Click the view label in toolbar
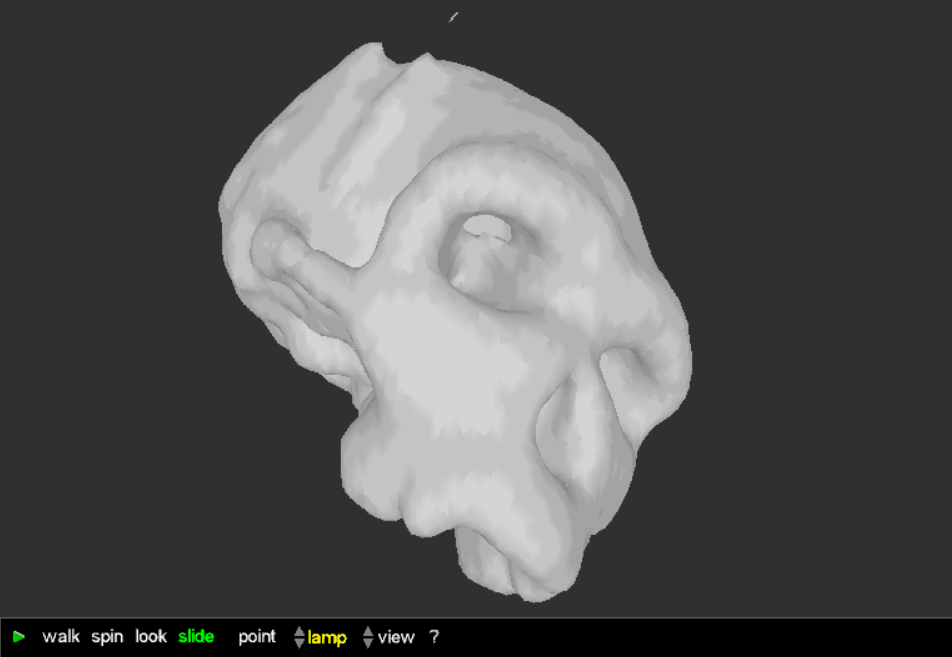 396,637
